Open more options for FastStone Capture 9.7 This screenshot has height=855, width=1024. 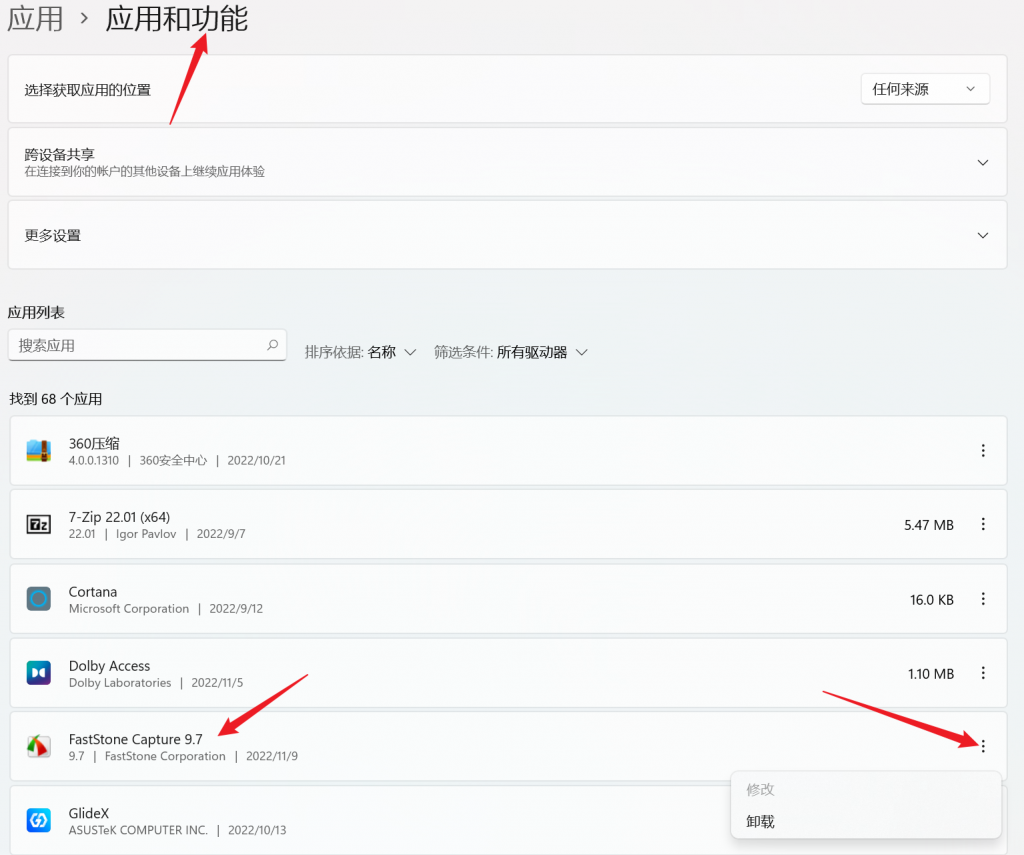click(x=983, y=747)
